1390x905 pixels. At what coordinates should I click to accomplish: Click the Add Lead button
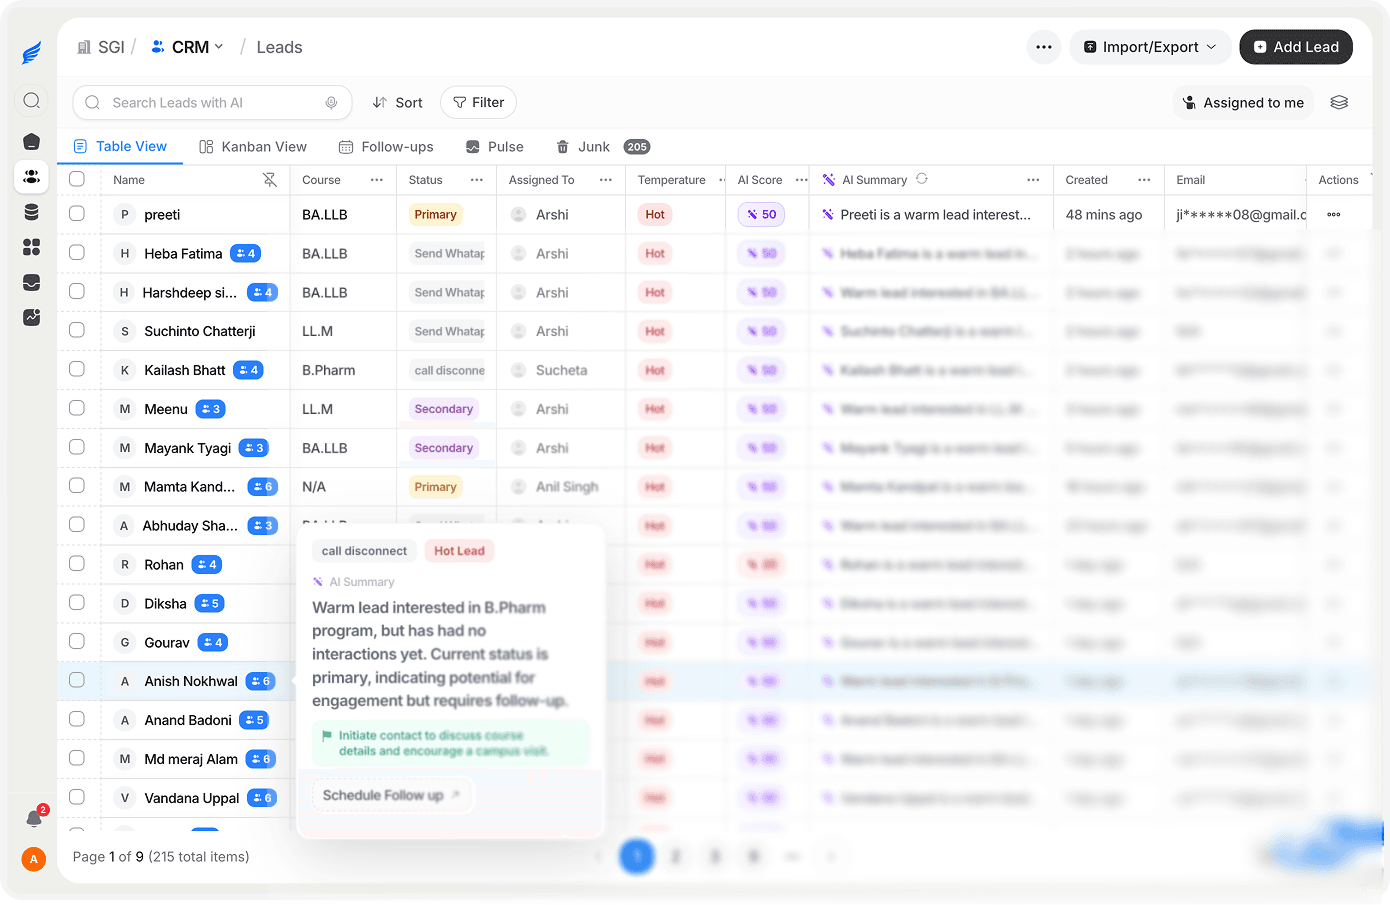tap(1296, 47)
